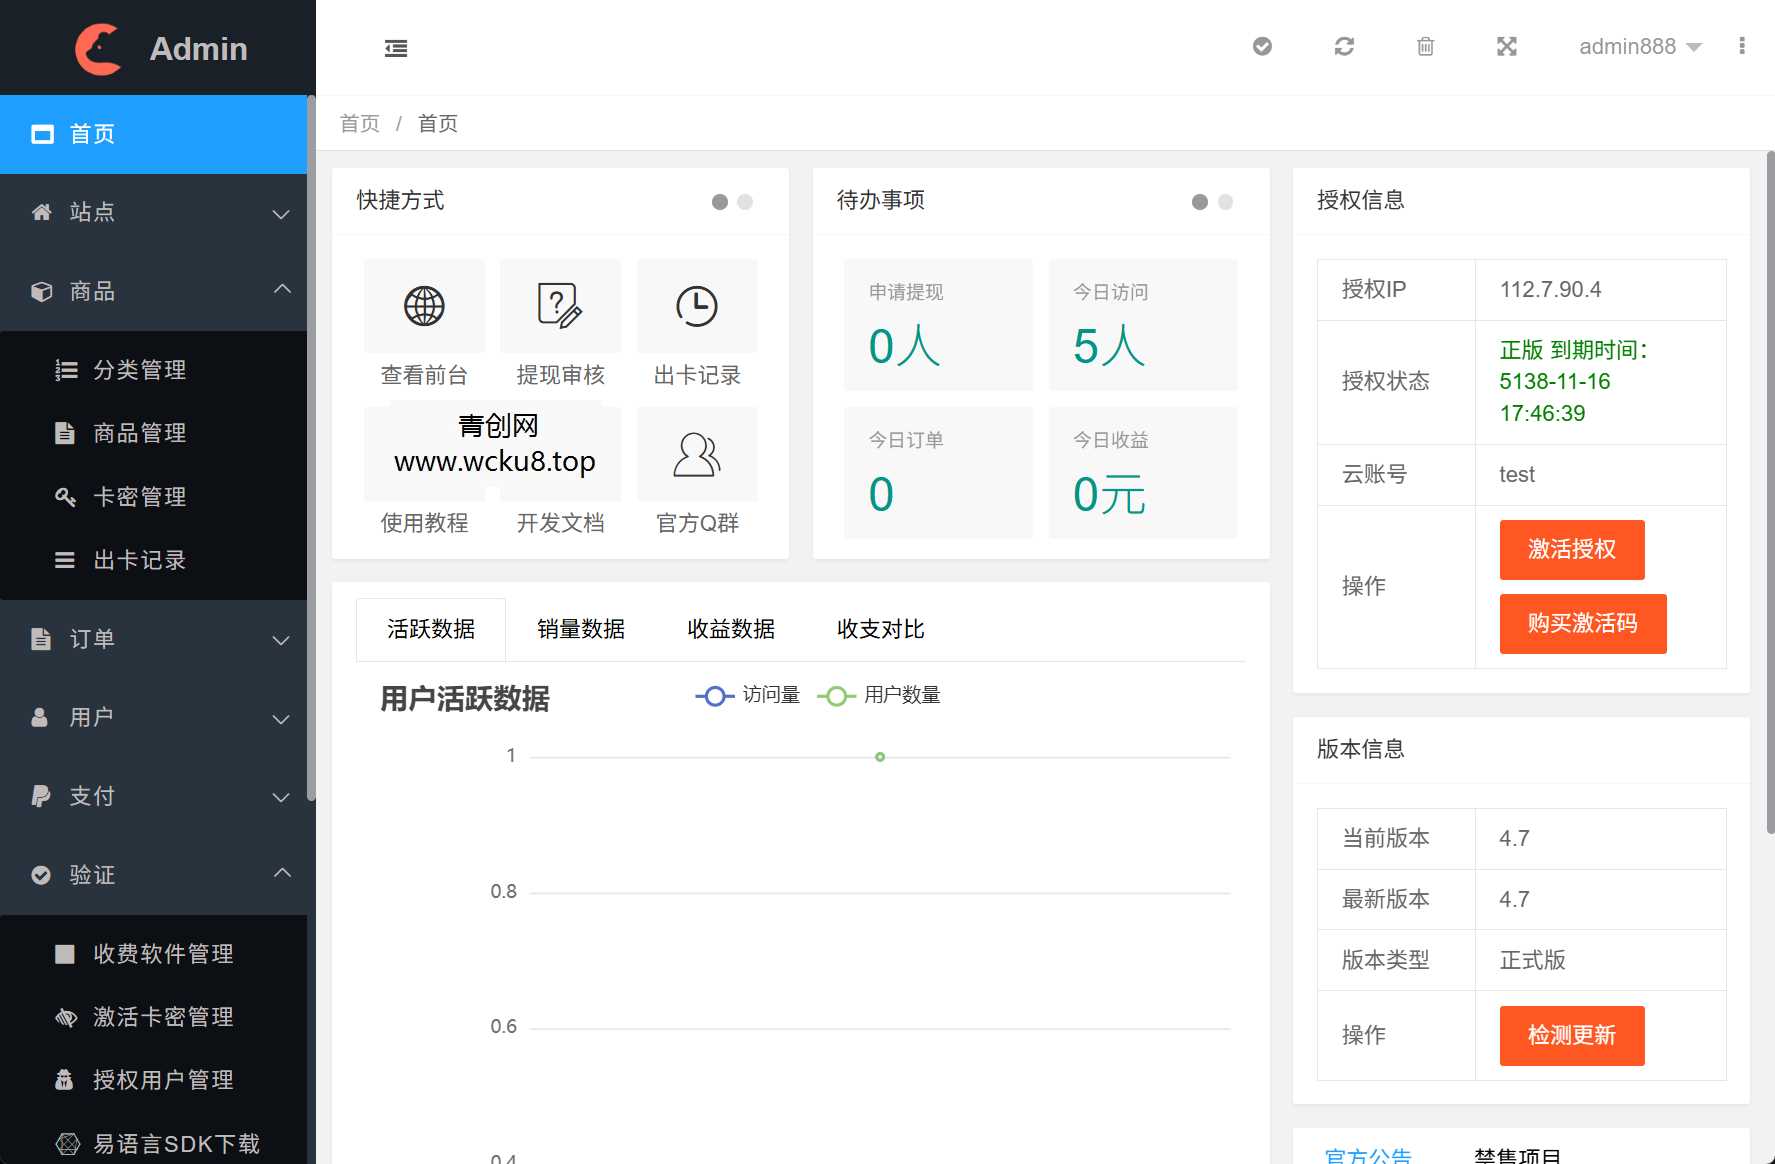This screenshot has width=1775, height=1164.
Task: Switch to the 销量数据 tab
Action: pos(581,629)
